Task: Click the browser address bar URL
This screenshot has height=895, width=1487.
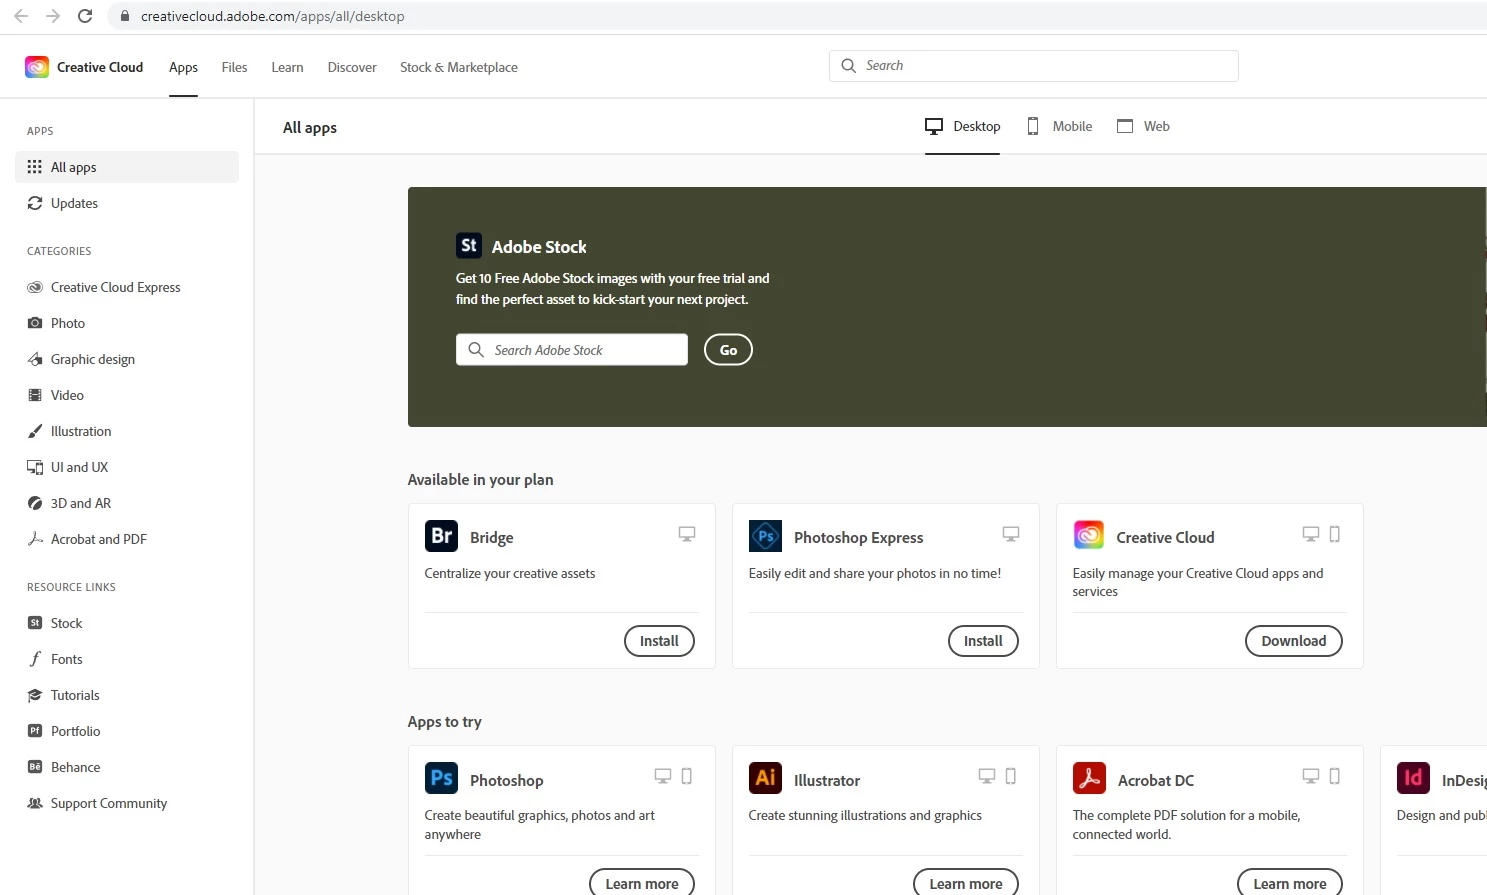Action: (273, 16)
